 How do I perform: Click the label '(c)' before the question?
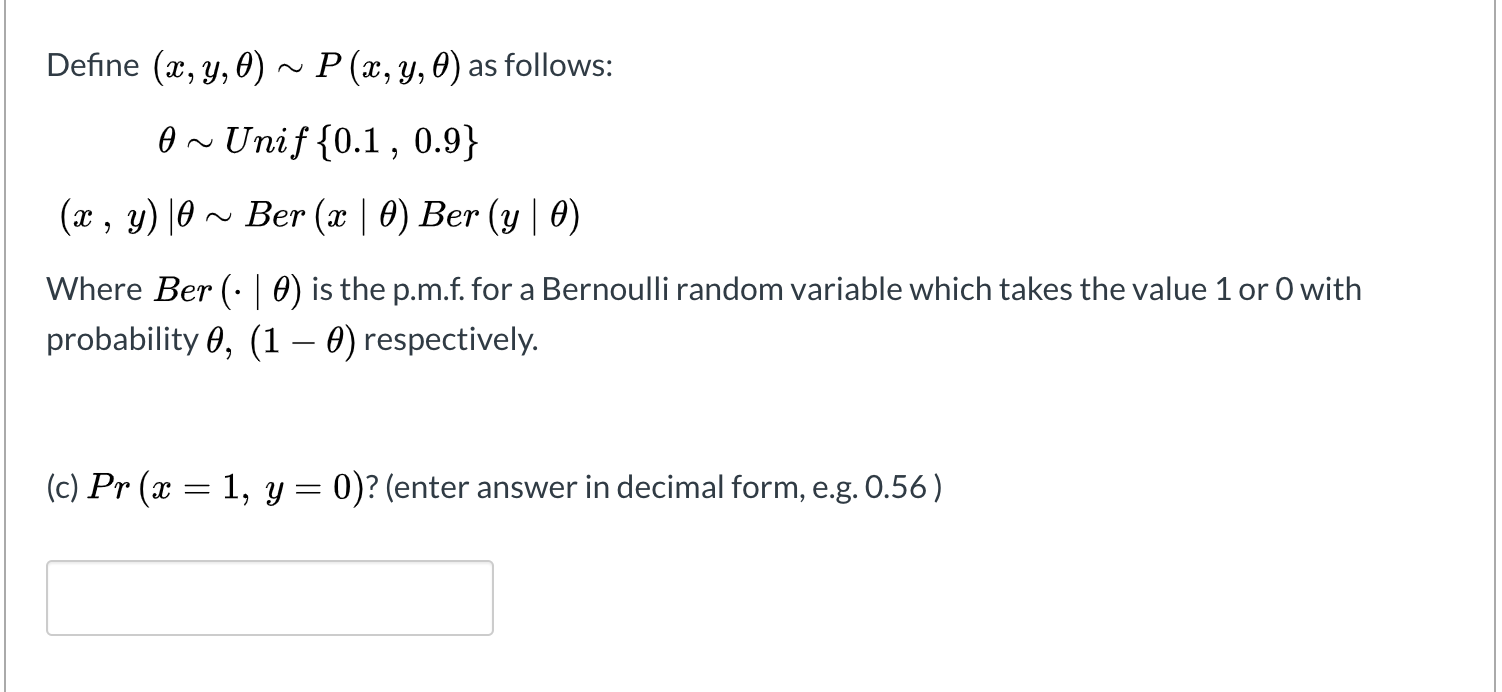(x=60, y=487)
